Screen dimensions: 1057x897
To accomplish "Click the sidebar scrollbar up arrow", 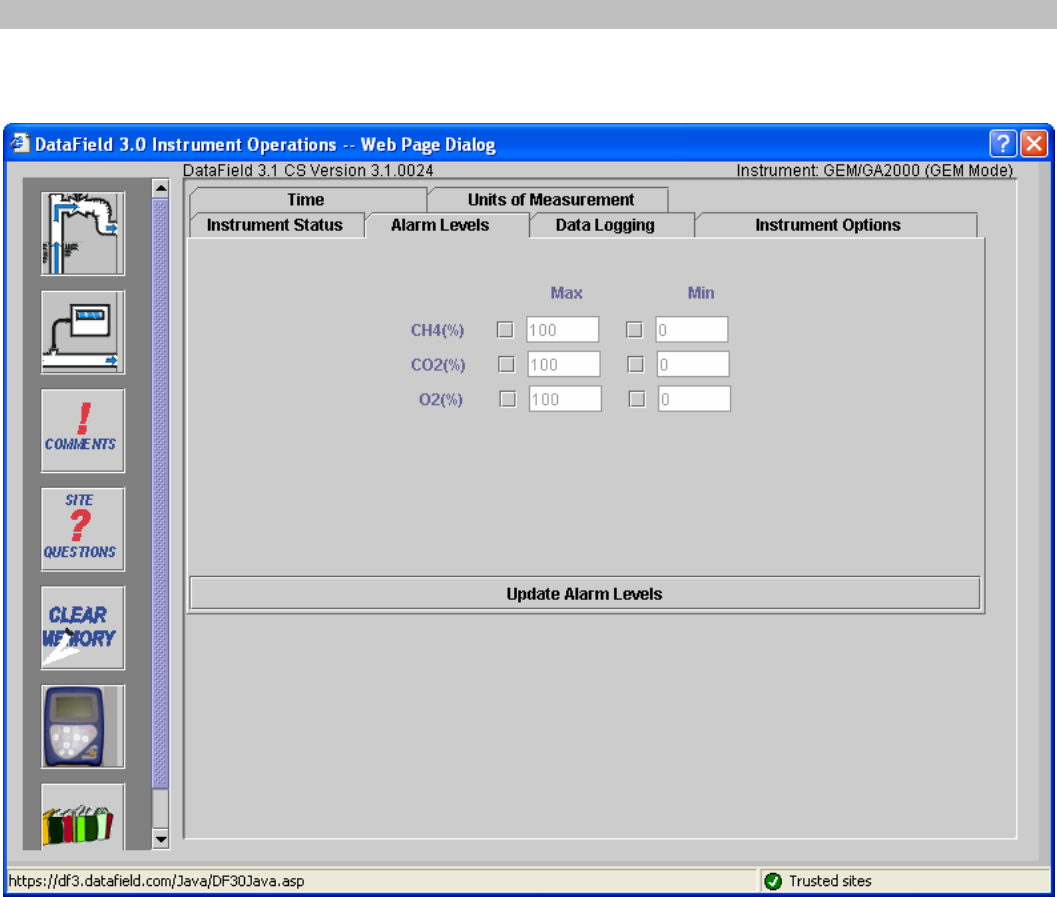I will pos(160,188).
